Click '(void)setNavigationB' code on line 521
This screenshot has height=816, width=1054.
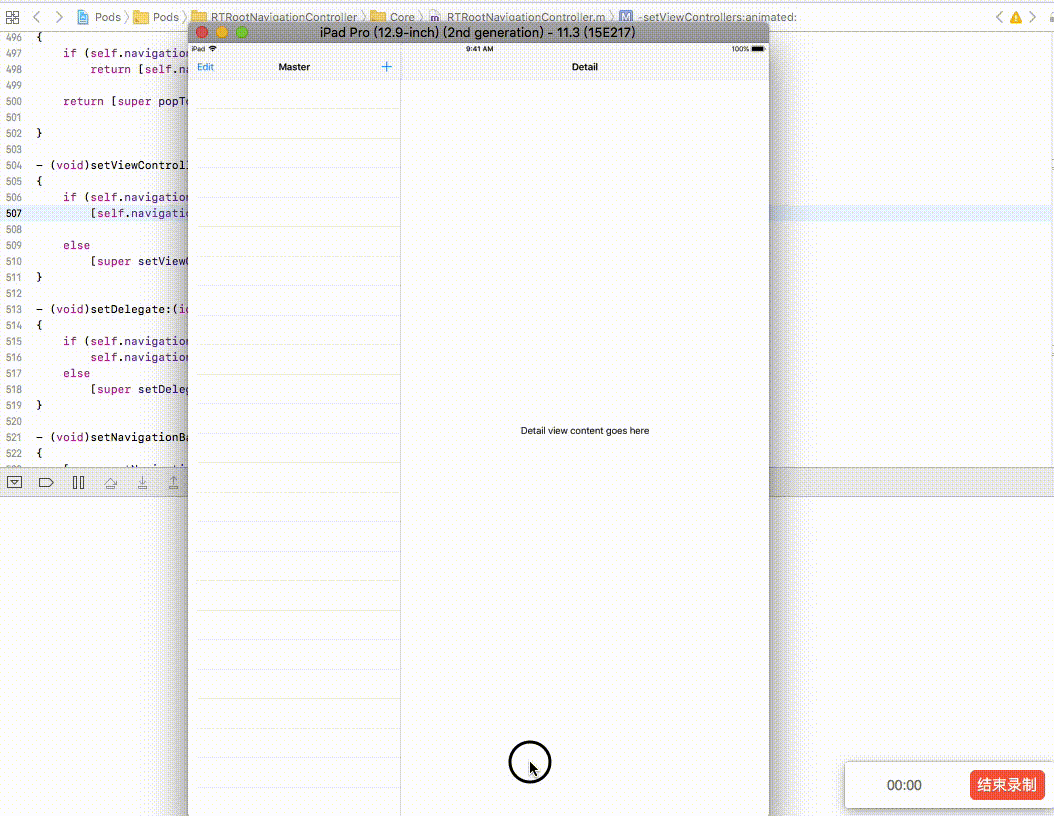pos(119,437)
